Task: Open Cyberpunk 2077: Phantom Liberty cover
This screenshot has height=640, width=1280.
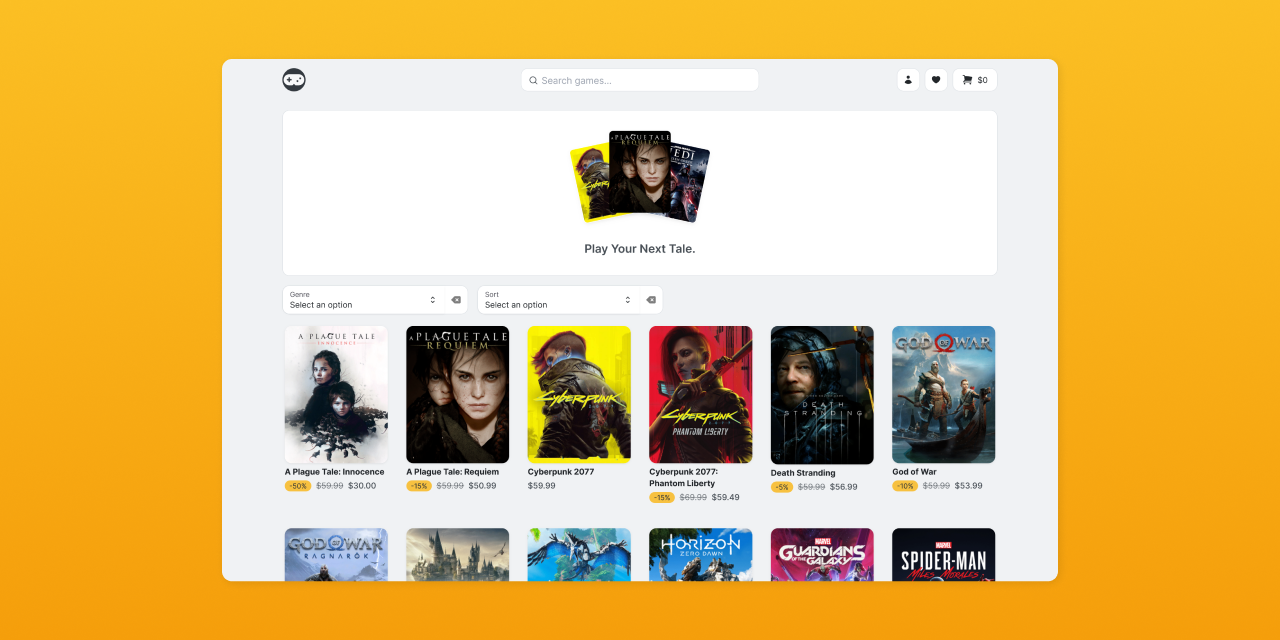Action: (x=701, y=394)
